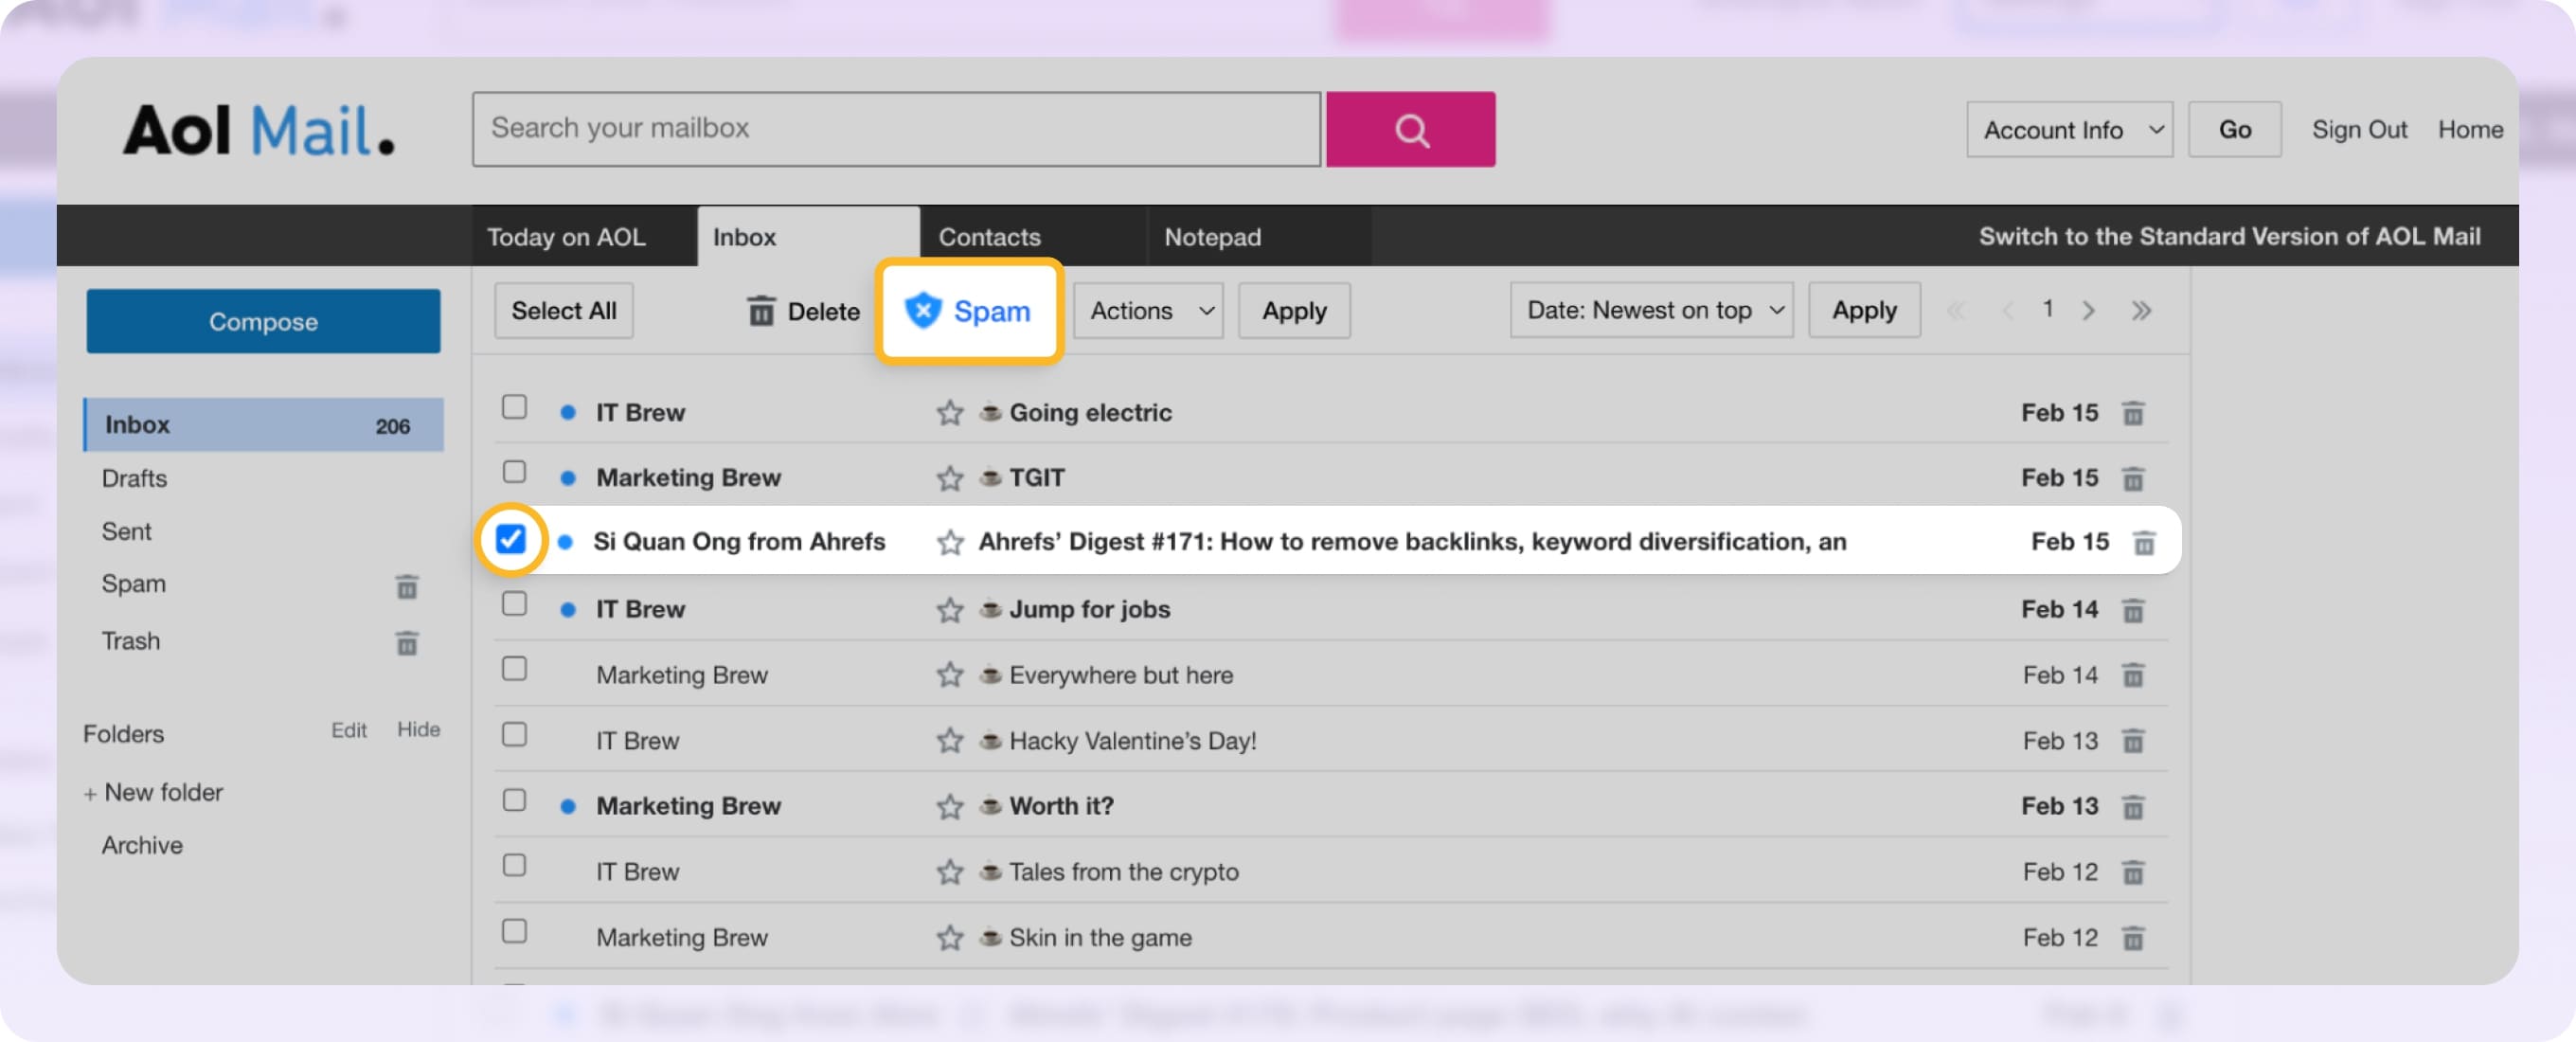Star the "Worth it?" email
The image size is (2576, 1042).
948,806
